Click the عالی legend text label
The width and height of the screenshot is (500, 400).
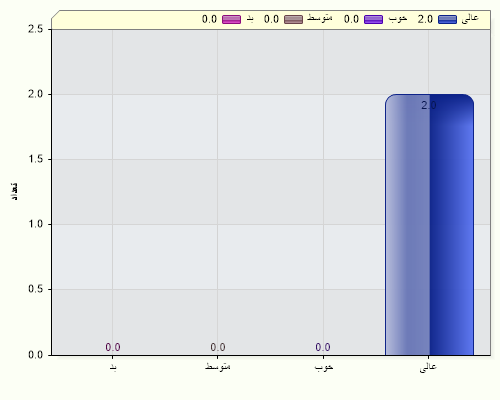tap(470, 18)
